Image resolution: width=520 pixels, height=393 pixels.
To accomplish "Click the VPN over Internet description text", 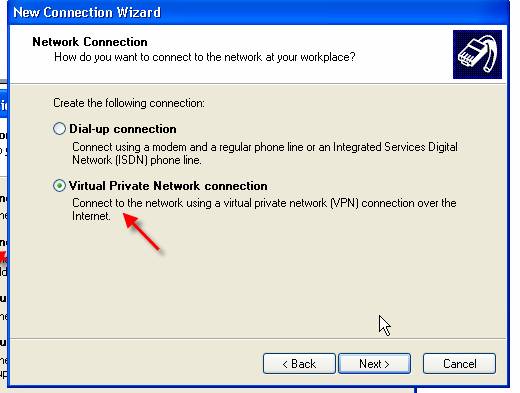I will (264, 209).
